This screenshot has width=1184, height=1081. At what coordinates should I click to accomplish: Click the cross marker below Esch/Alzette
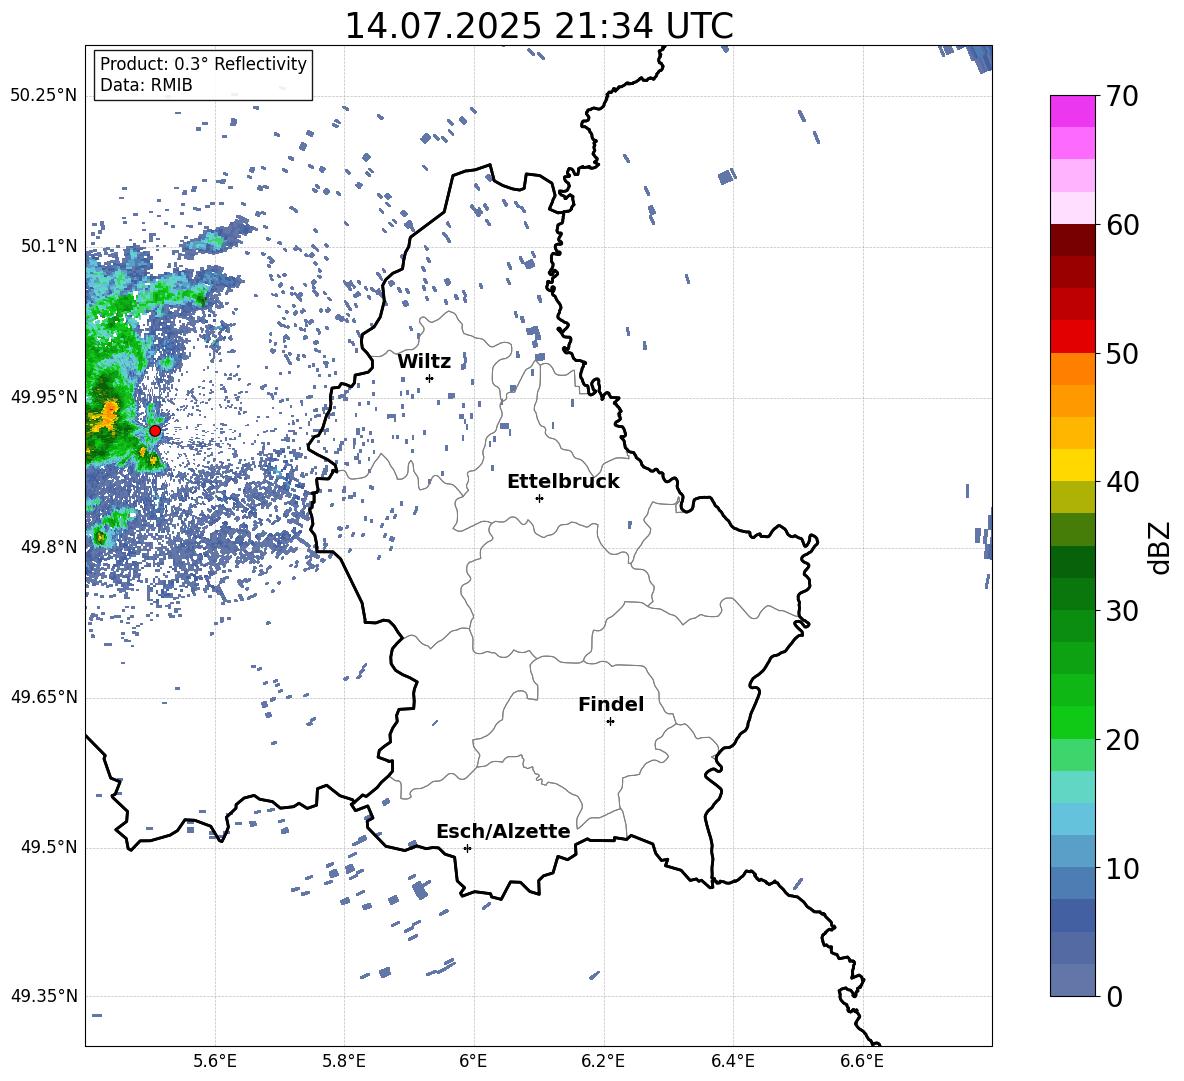[x=467, y=848]
